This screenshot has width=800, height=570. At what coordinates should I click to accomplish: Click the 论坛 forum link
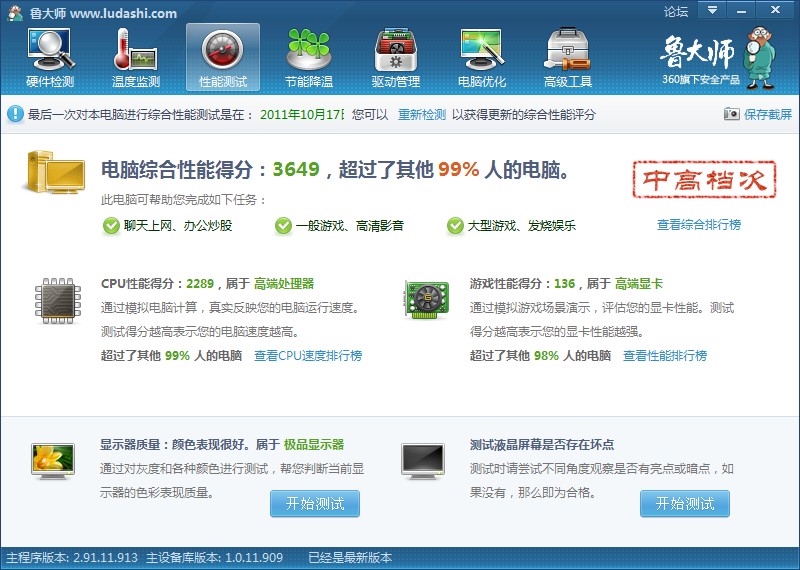(676, 11)
